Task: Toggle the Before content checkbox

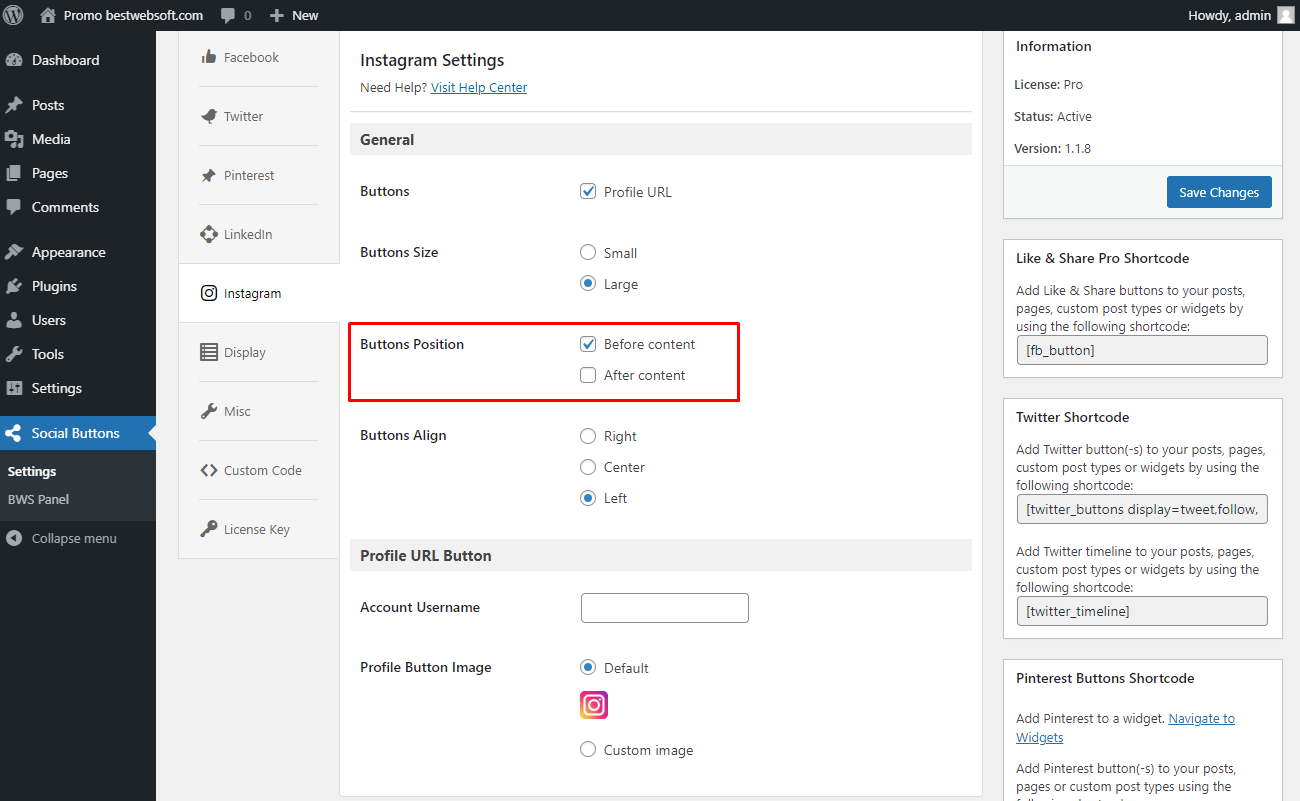Action: pyautogui.click(x=588, y=344)
